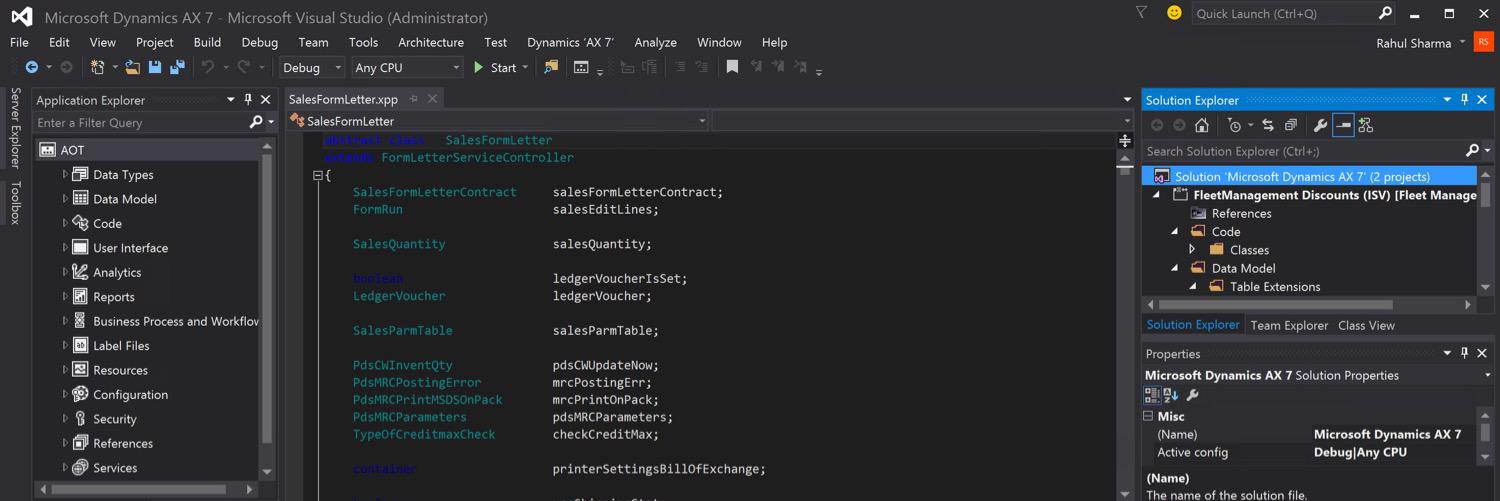The image size is (1500, 501).
Task: Open the Server Explorer side tab
Action: 15,128
